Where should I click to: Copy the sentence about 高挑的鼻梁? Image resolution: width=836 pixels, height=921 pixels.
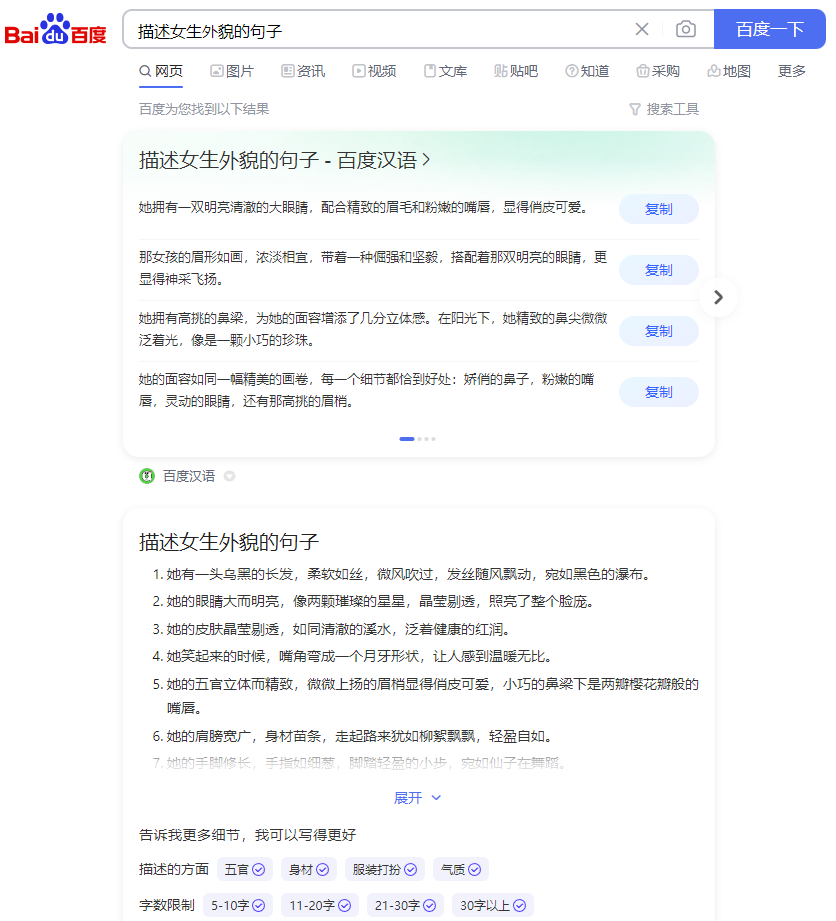pyautogui.click(x=659, y=331)
